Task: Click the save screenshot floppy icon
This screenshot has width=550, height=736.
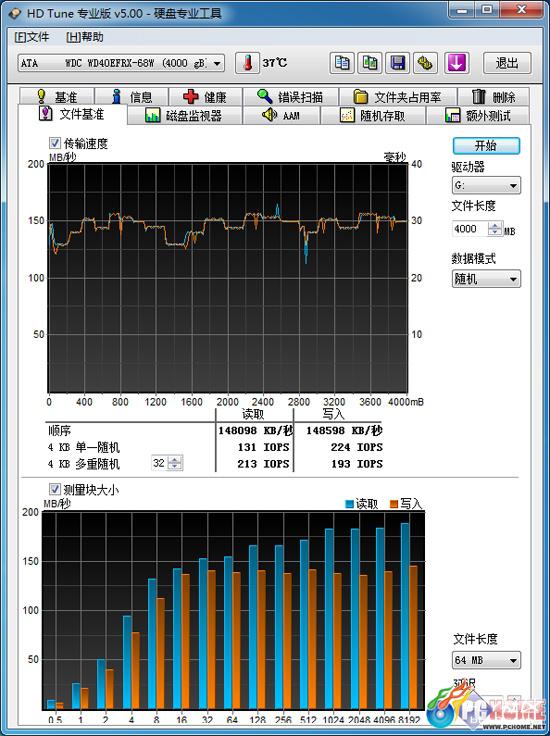Action: point(397,63)
